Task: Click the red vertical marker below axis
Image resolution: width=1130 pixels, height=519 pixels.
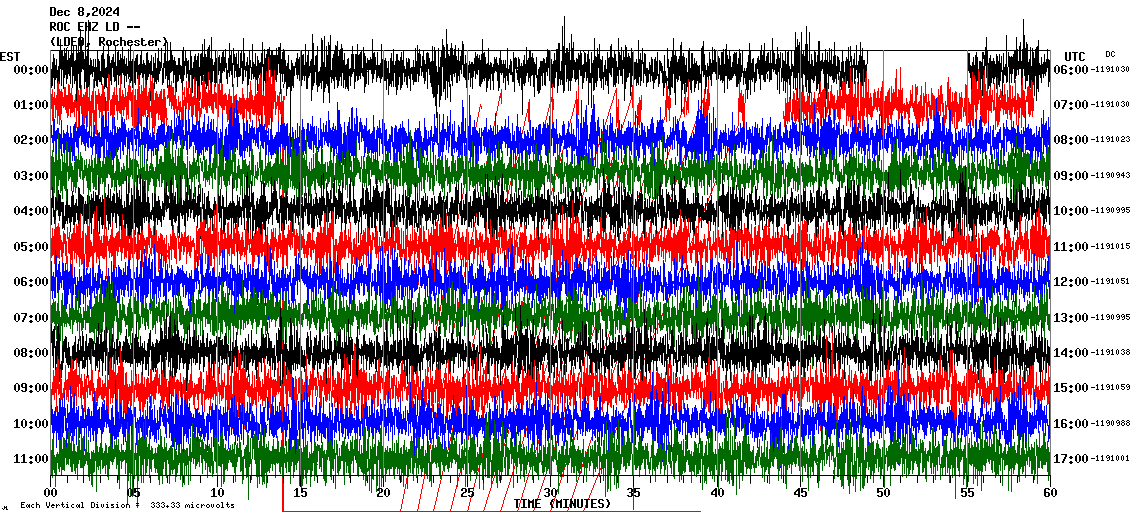Action: (x=283, y=498)
